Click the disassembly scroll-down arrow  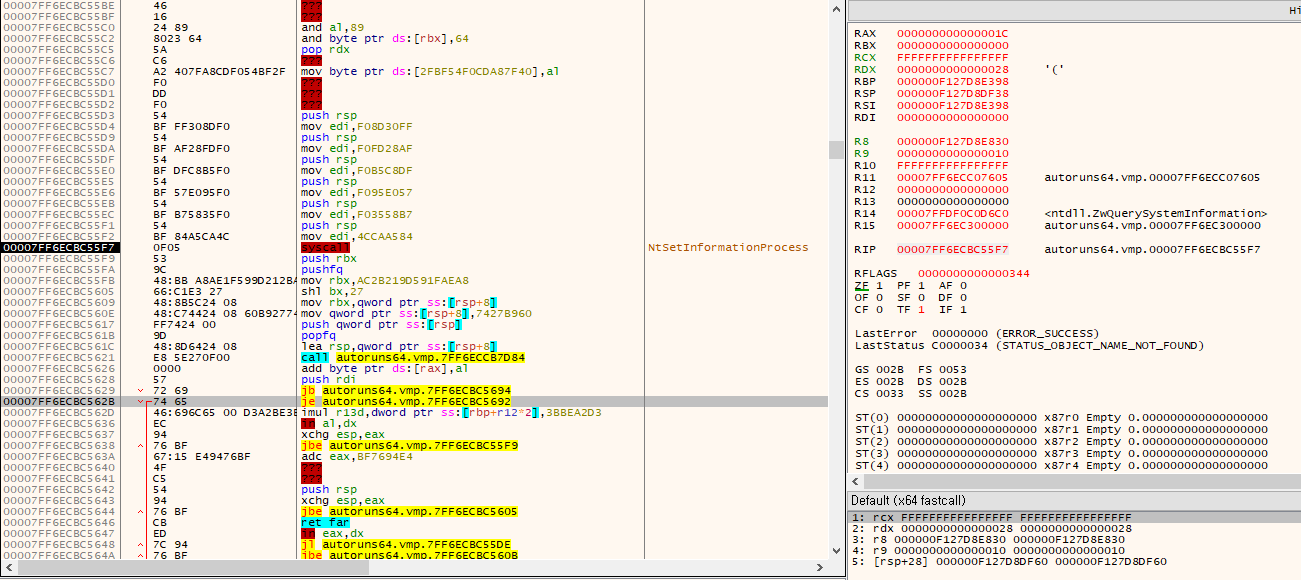click(835, 552)
